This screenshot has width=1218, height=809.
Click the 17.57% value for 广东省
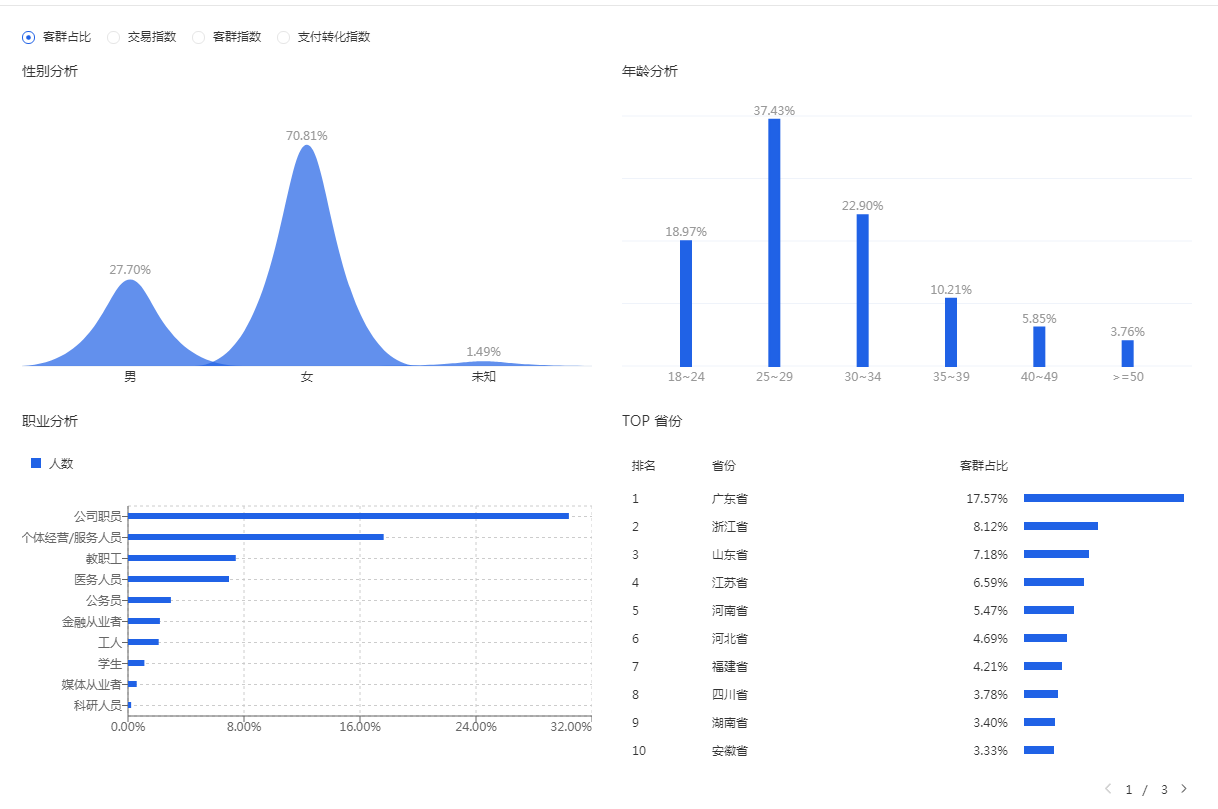click(x=987, y=498)
